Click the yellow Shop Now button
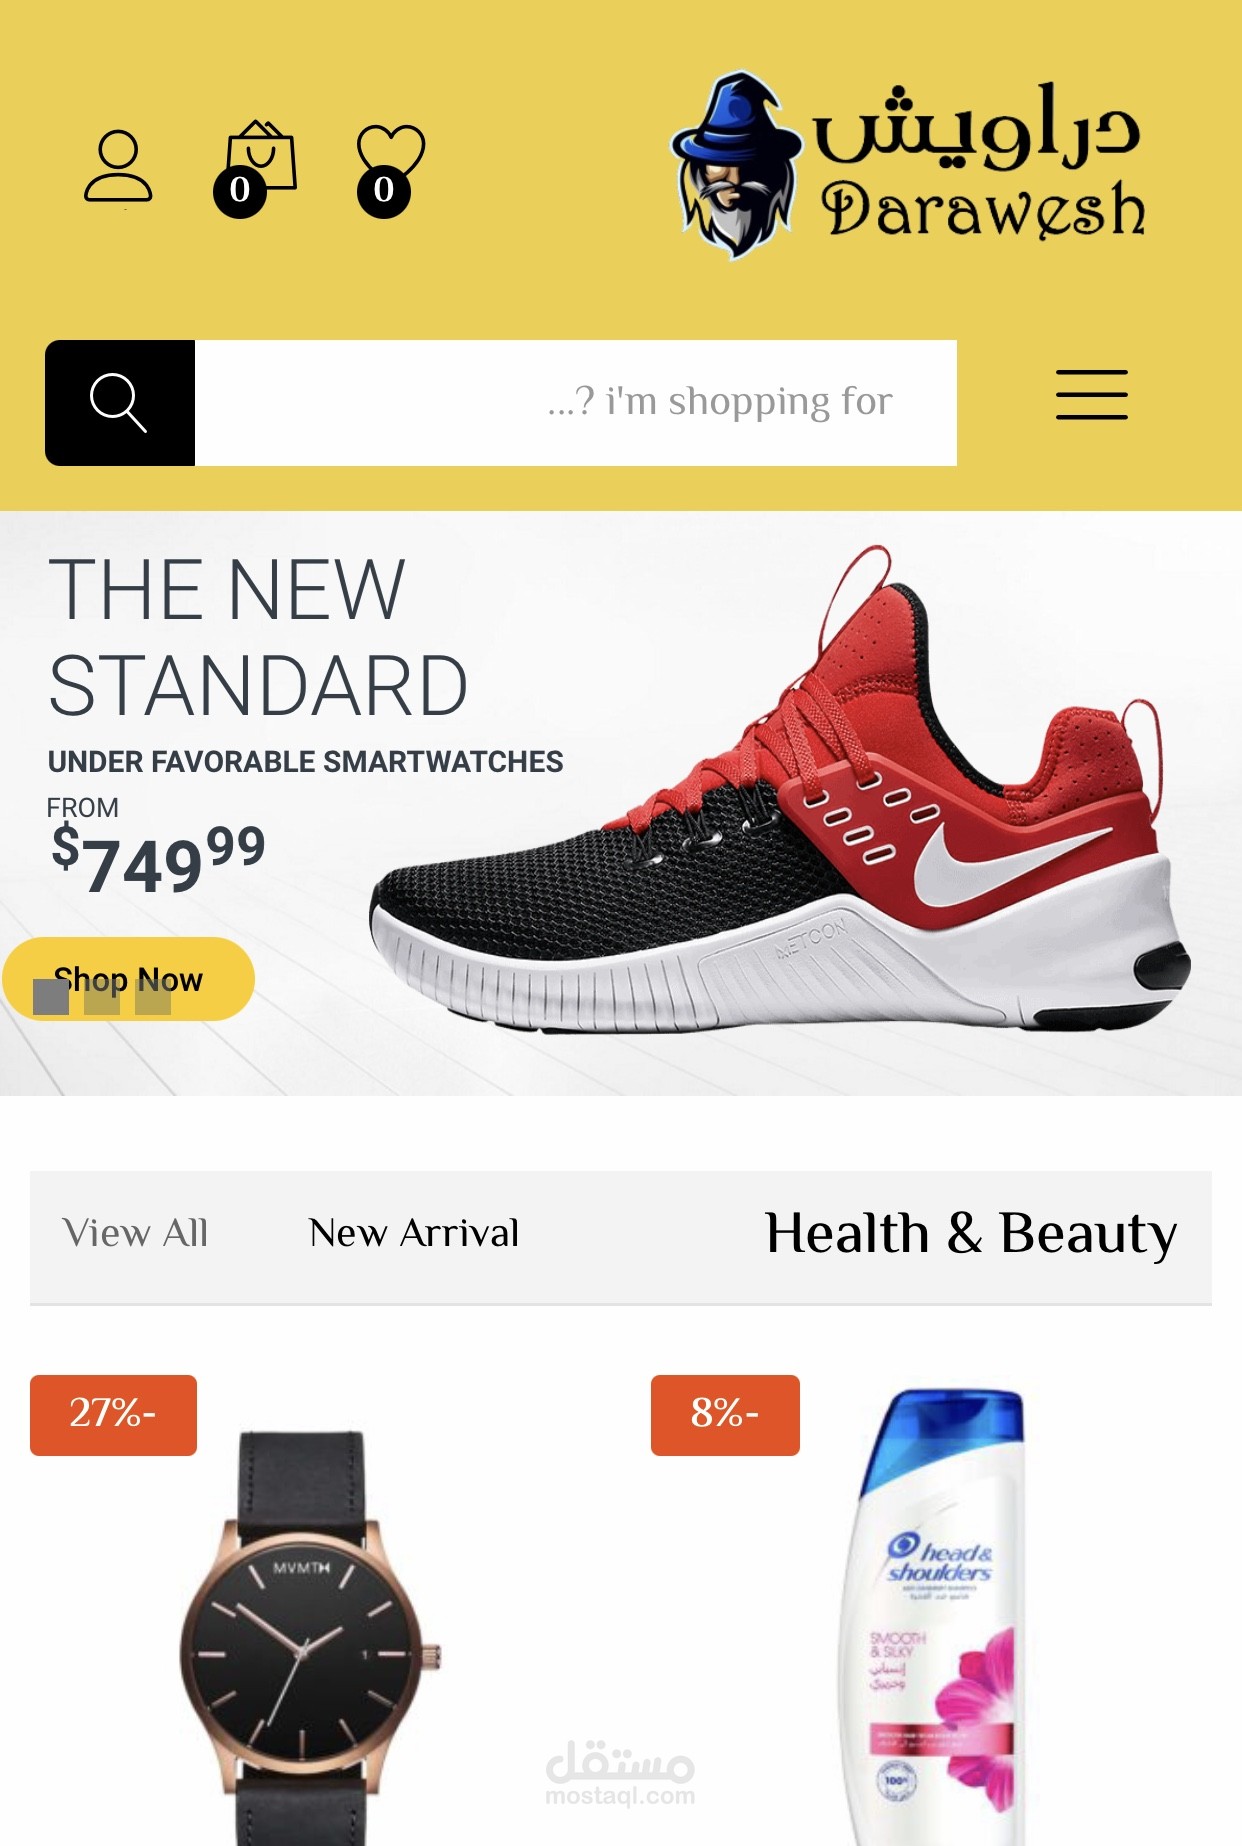Screen dimensions: 1242x1846 [x=128, y=979]
